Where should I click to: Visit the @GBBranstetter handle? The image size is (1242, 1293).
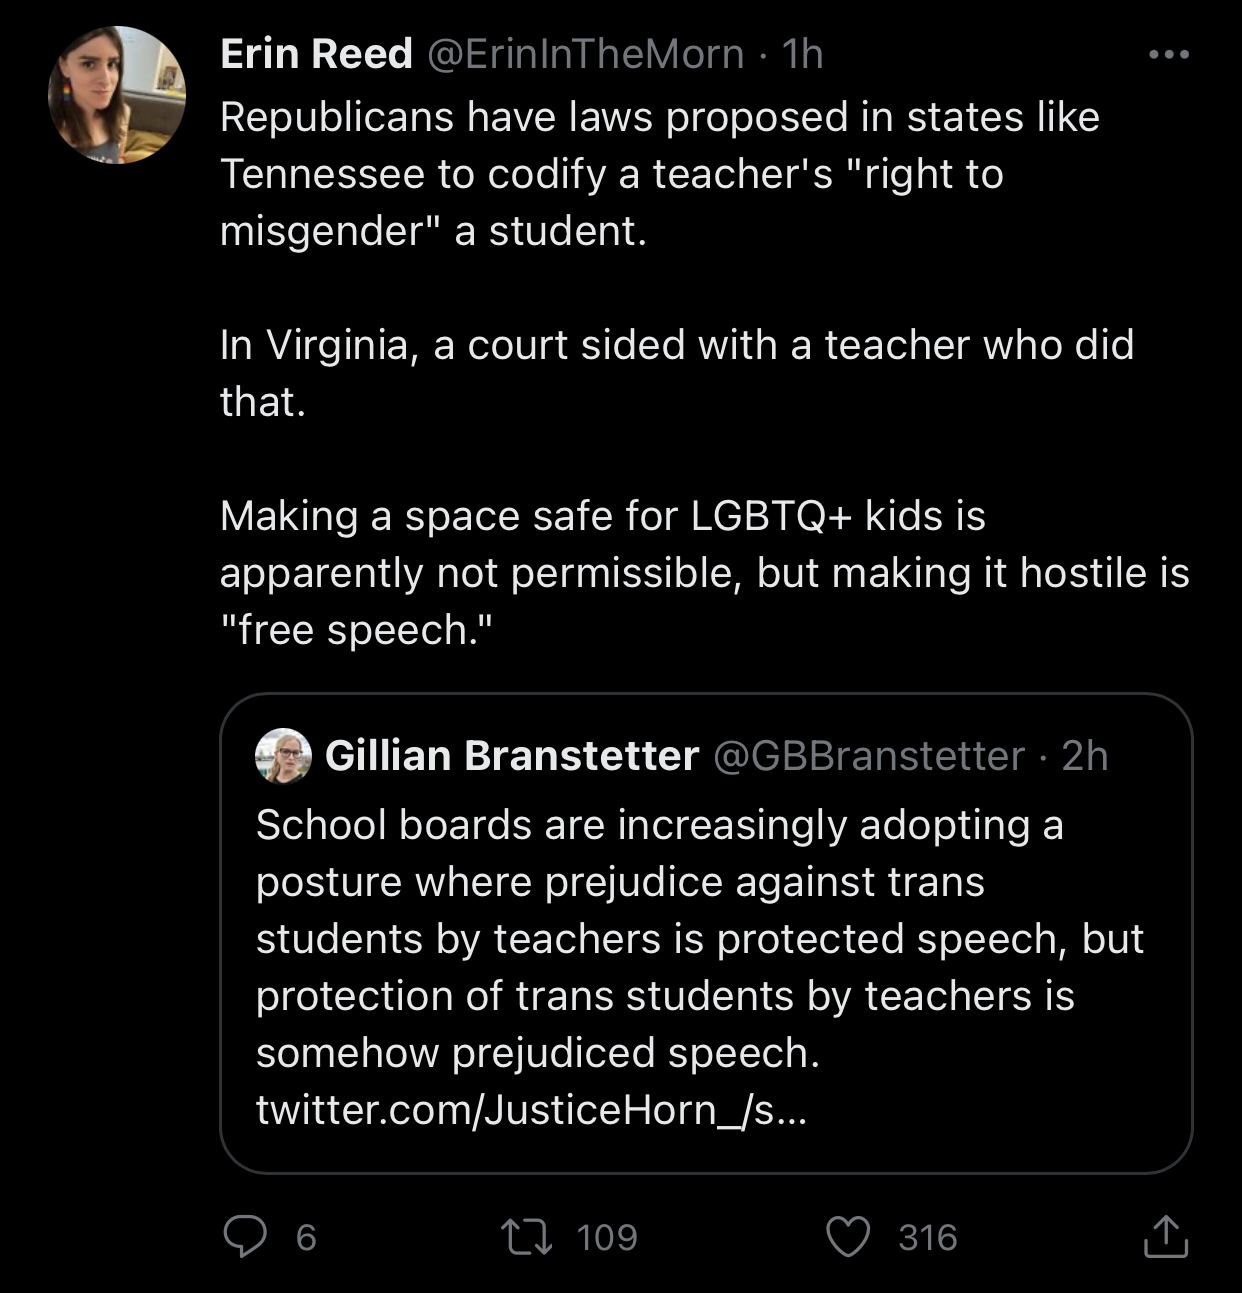coord(869,756)
